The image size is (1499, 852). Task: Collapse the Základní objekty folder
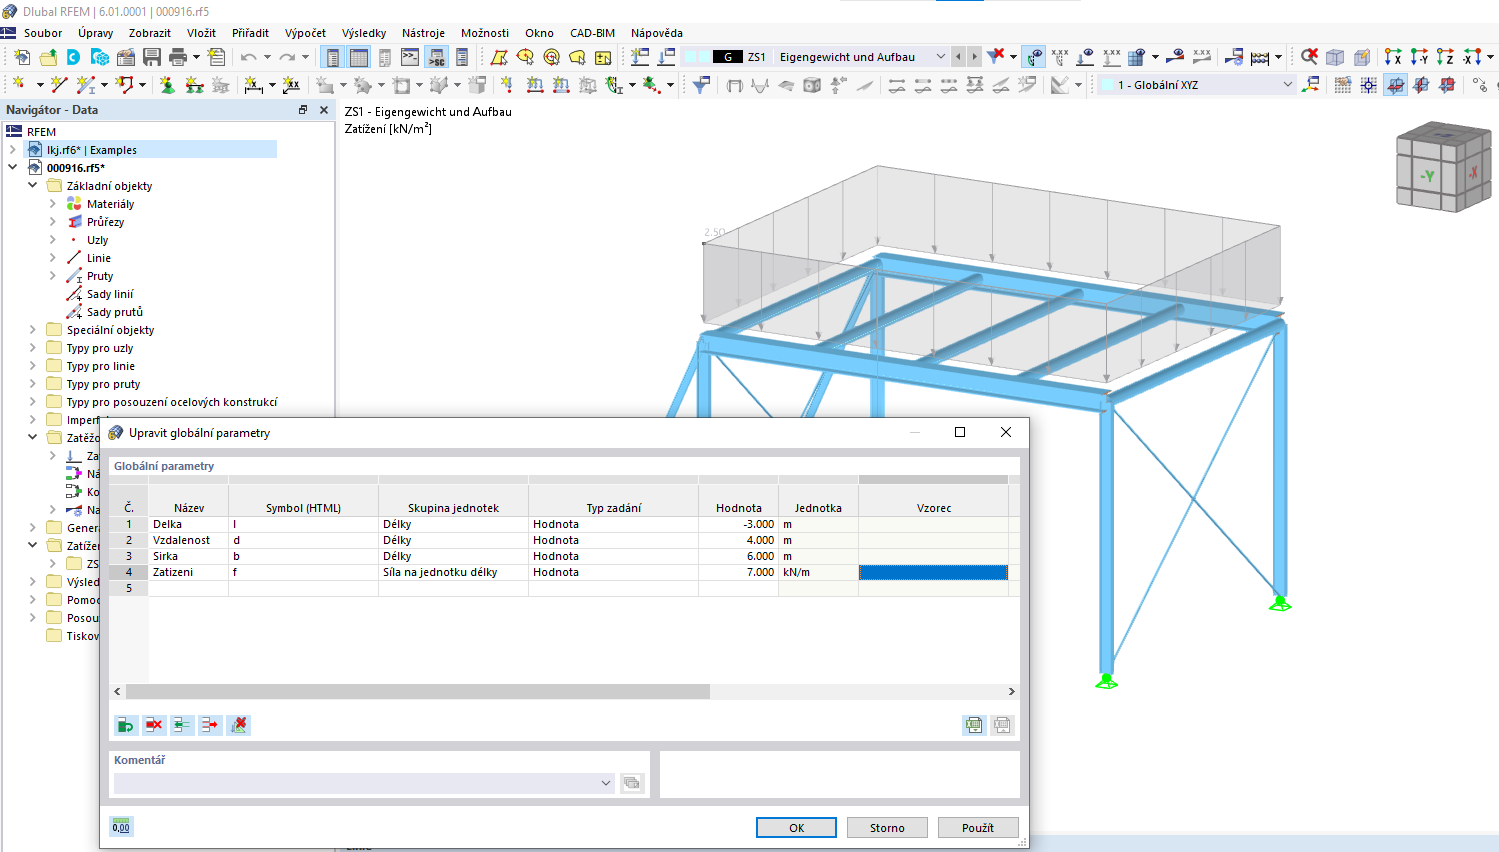[32, 186]
